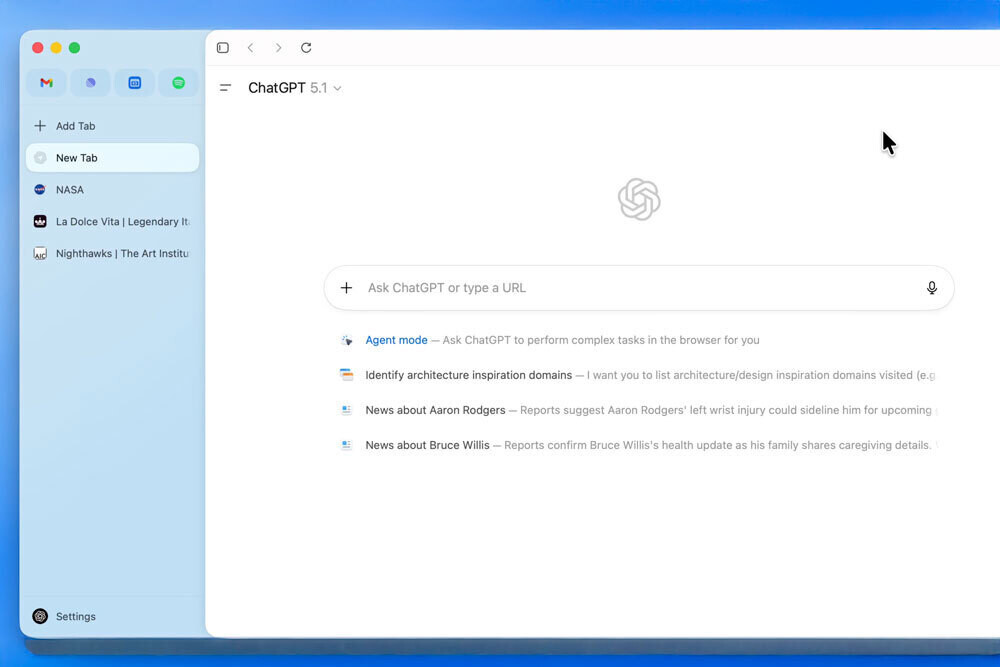Start voice input with the microphone icon

tap(931, 288)
